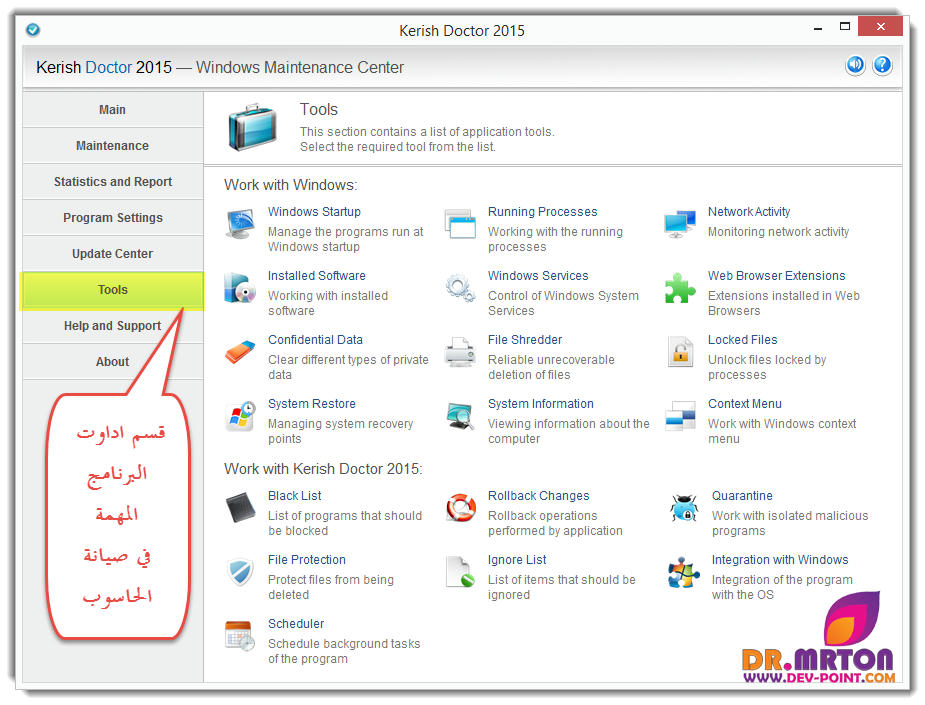This screenshot has height=705, width=925.
Task: Click the Confidential Data eraser icon
Action: pos(240,352)
